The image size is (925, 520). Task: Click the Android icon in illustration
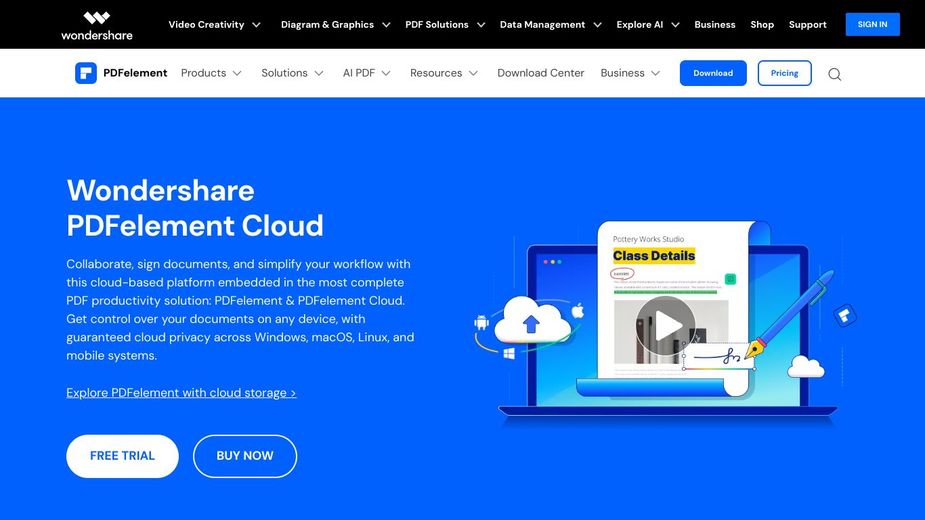coord(482,323)
